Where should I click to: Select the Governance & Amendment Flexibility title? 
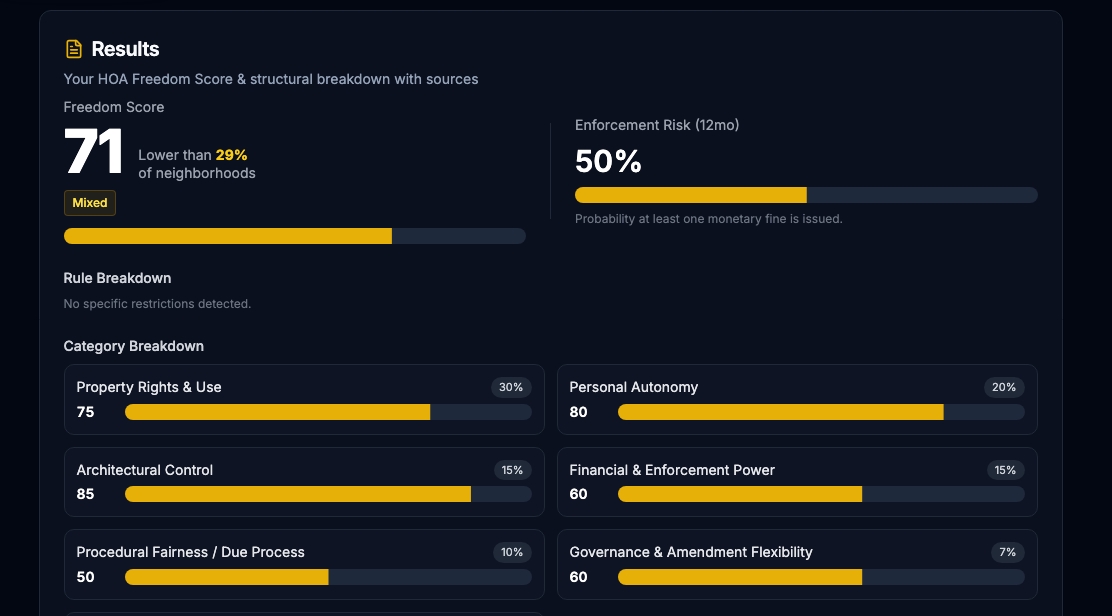click(x=691, y=552)
